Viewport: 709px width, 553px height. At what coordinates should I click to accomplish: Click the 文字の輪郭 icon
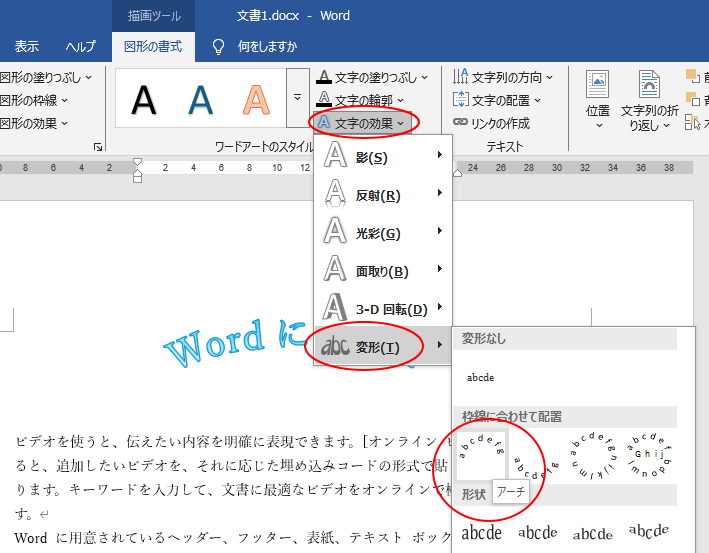click(324, 99)
